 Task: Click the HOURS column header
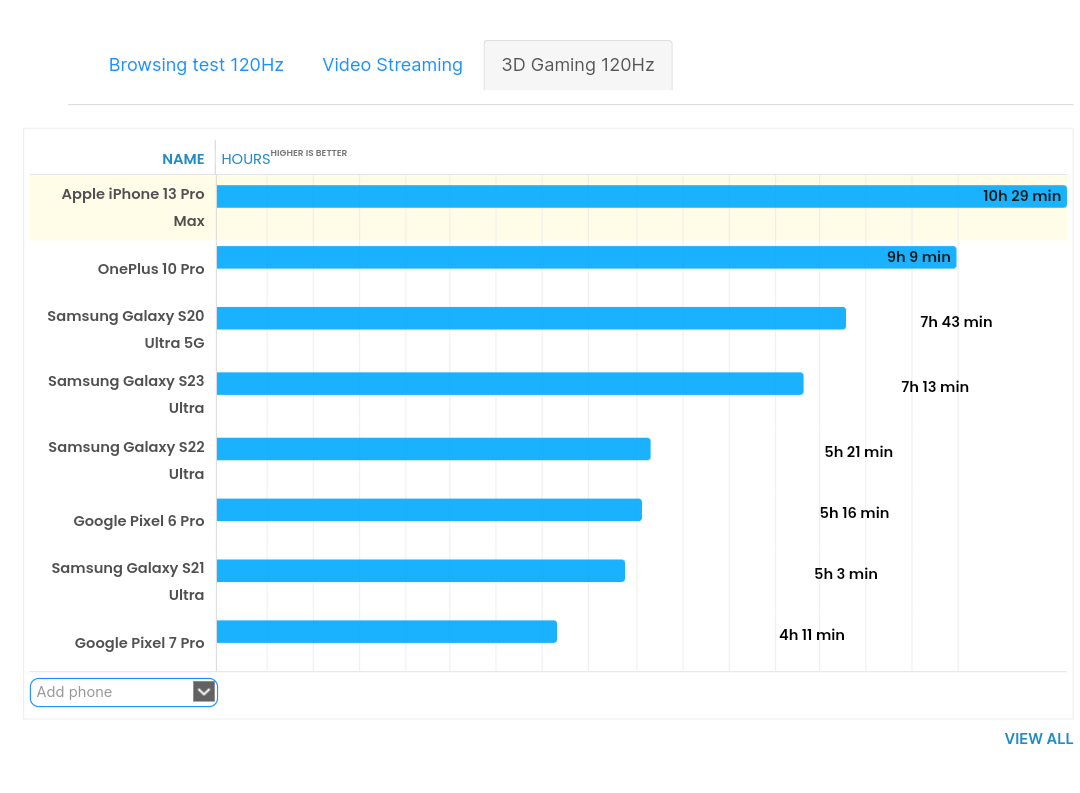click(245, 159)
